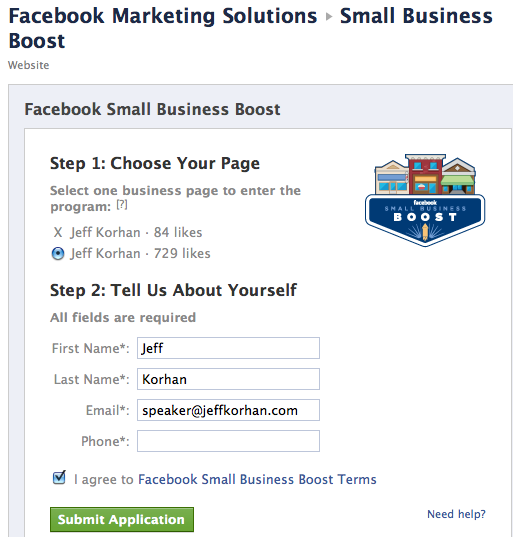Open Facebook Marketing Solutions breadcrumb link
513x537 pixels.
pos(163,16)
